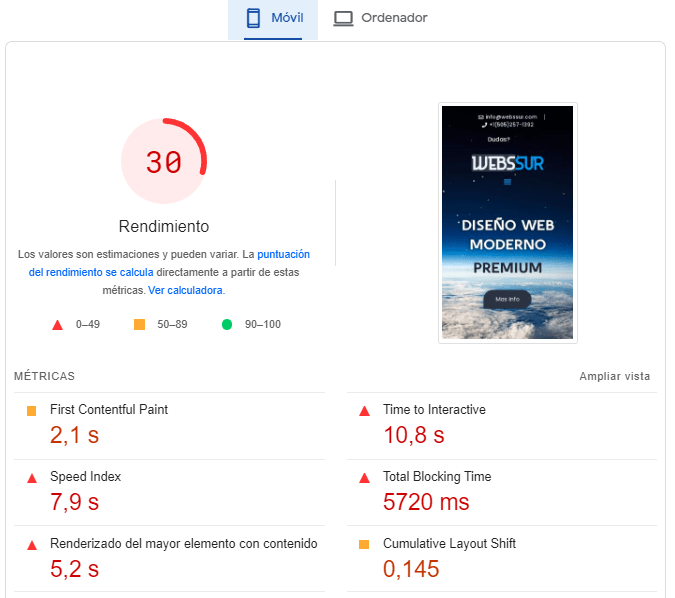The image size is (675, 598).
Task: Click 'Ampliar vista' to expand metrics
Action: (x=614, y=376)
